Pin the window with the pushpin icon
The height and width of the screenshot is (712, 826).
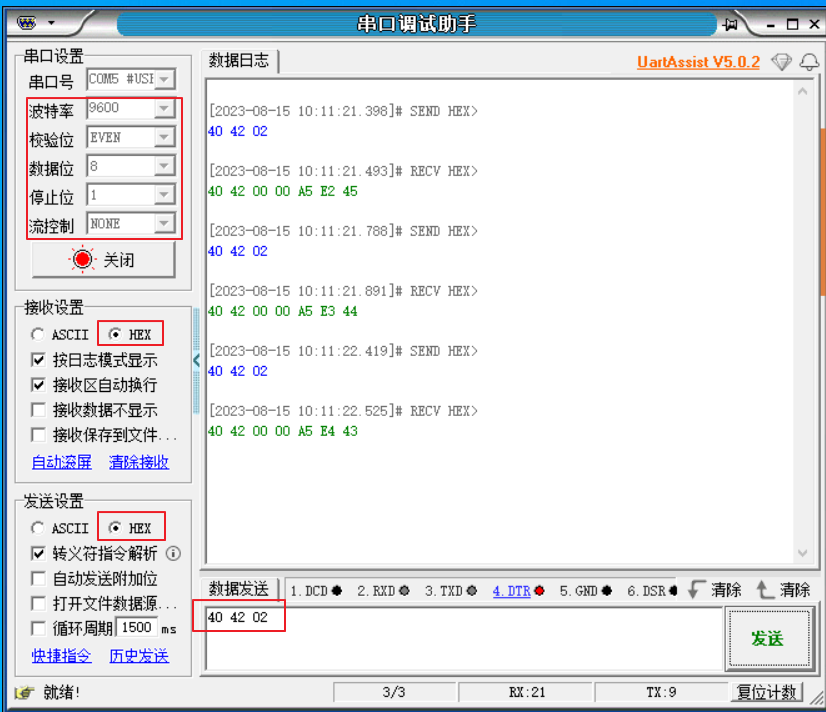point(731,24)
